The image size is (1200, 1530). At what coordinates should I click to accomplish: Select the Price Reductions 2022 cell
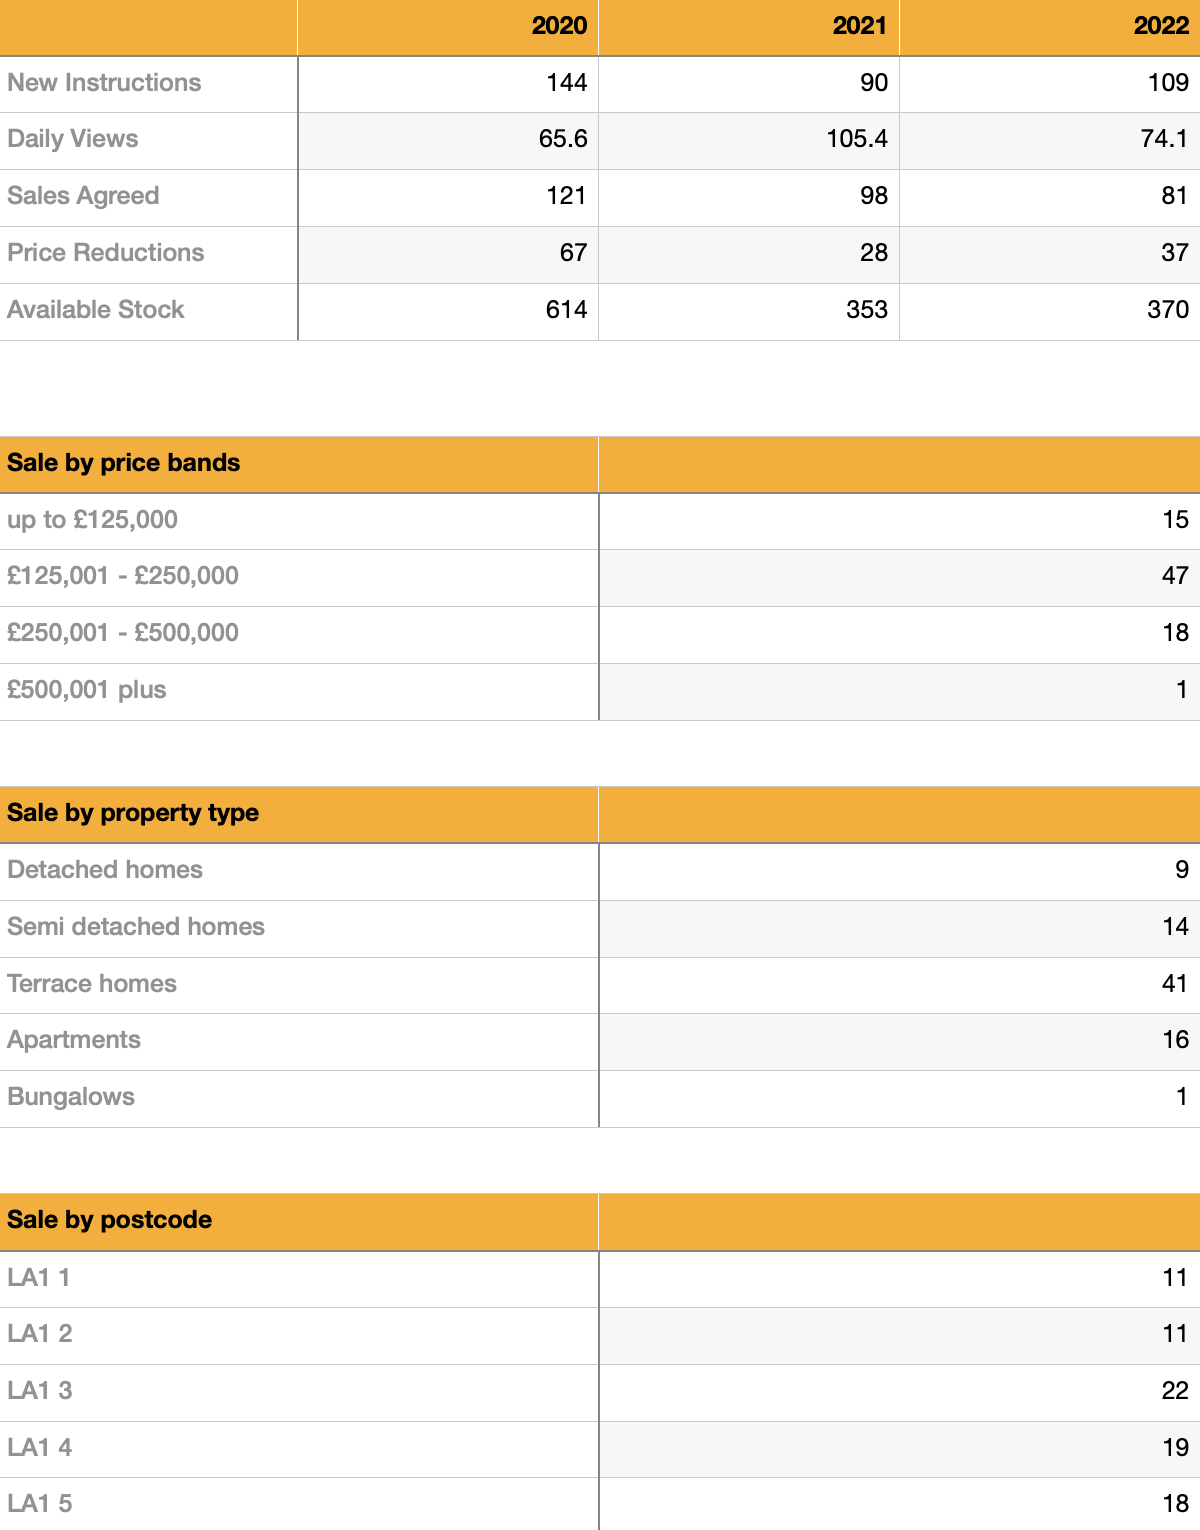(1174, 253)
